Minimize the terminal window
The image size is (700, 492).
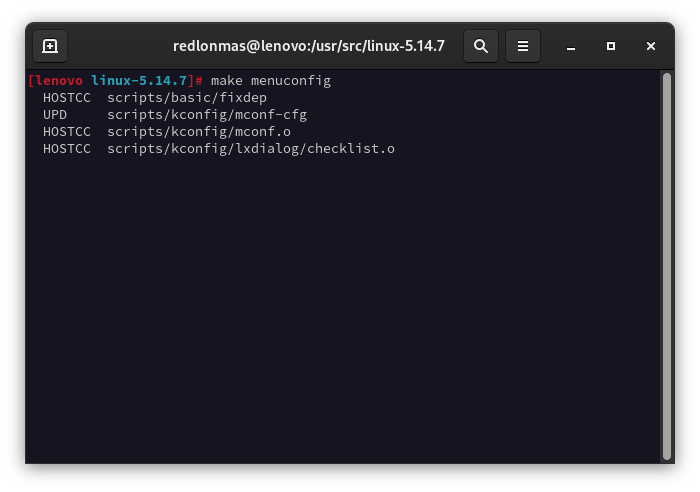[571, 46]
